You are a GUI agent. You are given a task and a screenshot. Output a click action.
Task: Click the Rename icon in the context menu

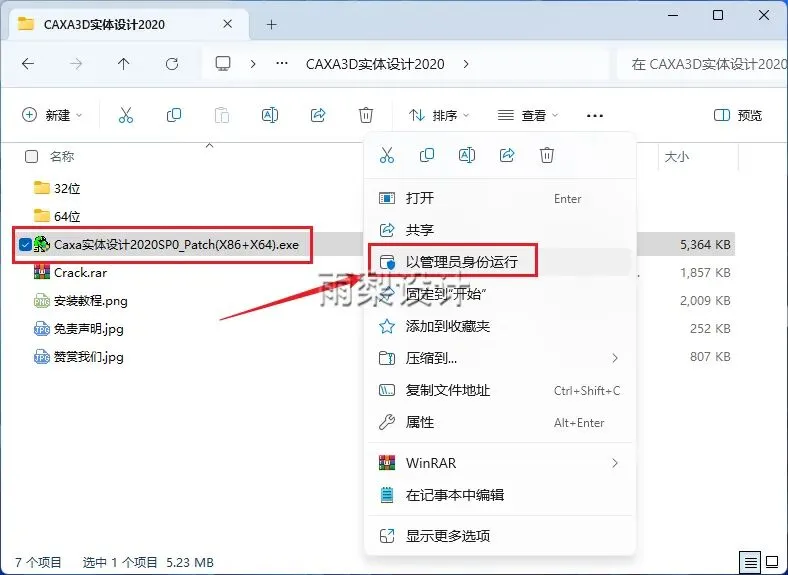[x=467, y=155]
